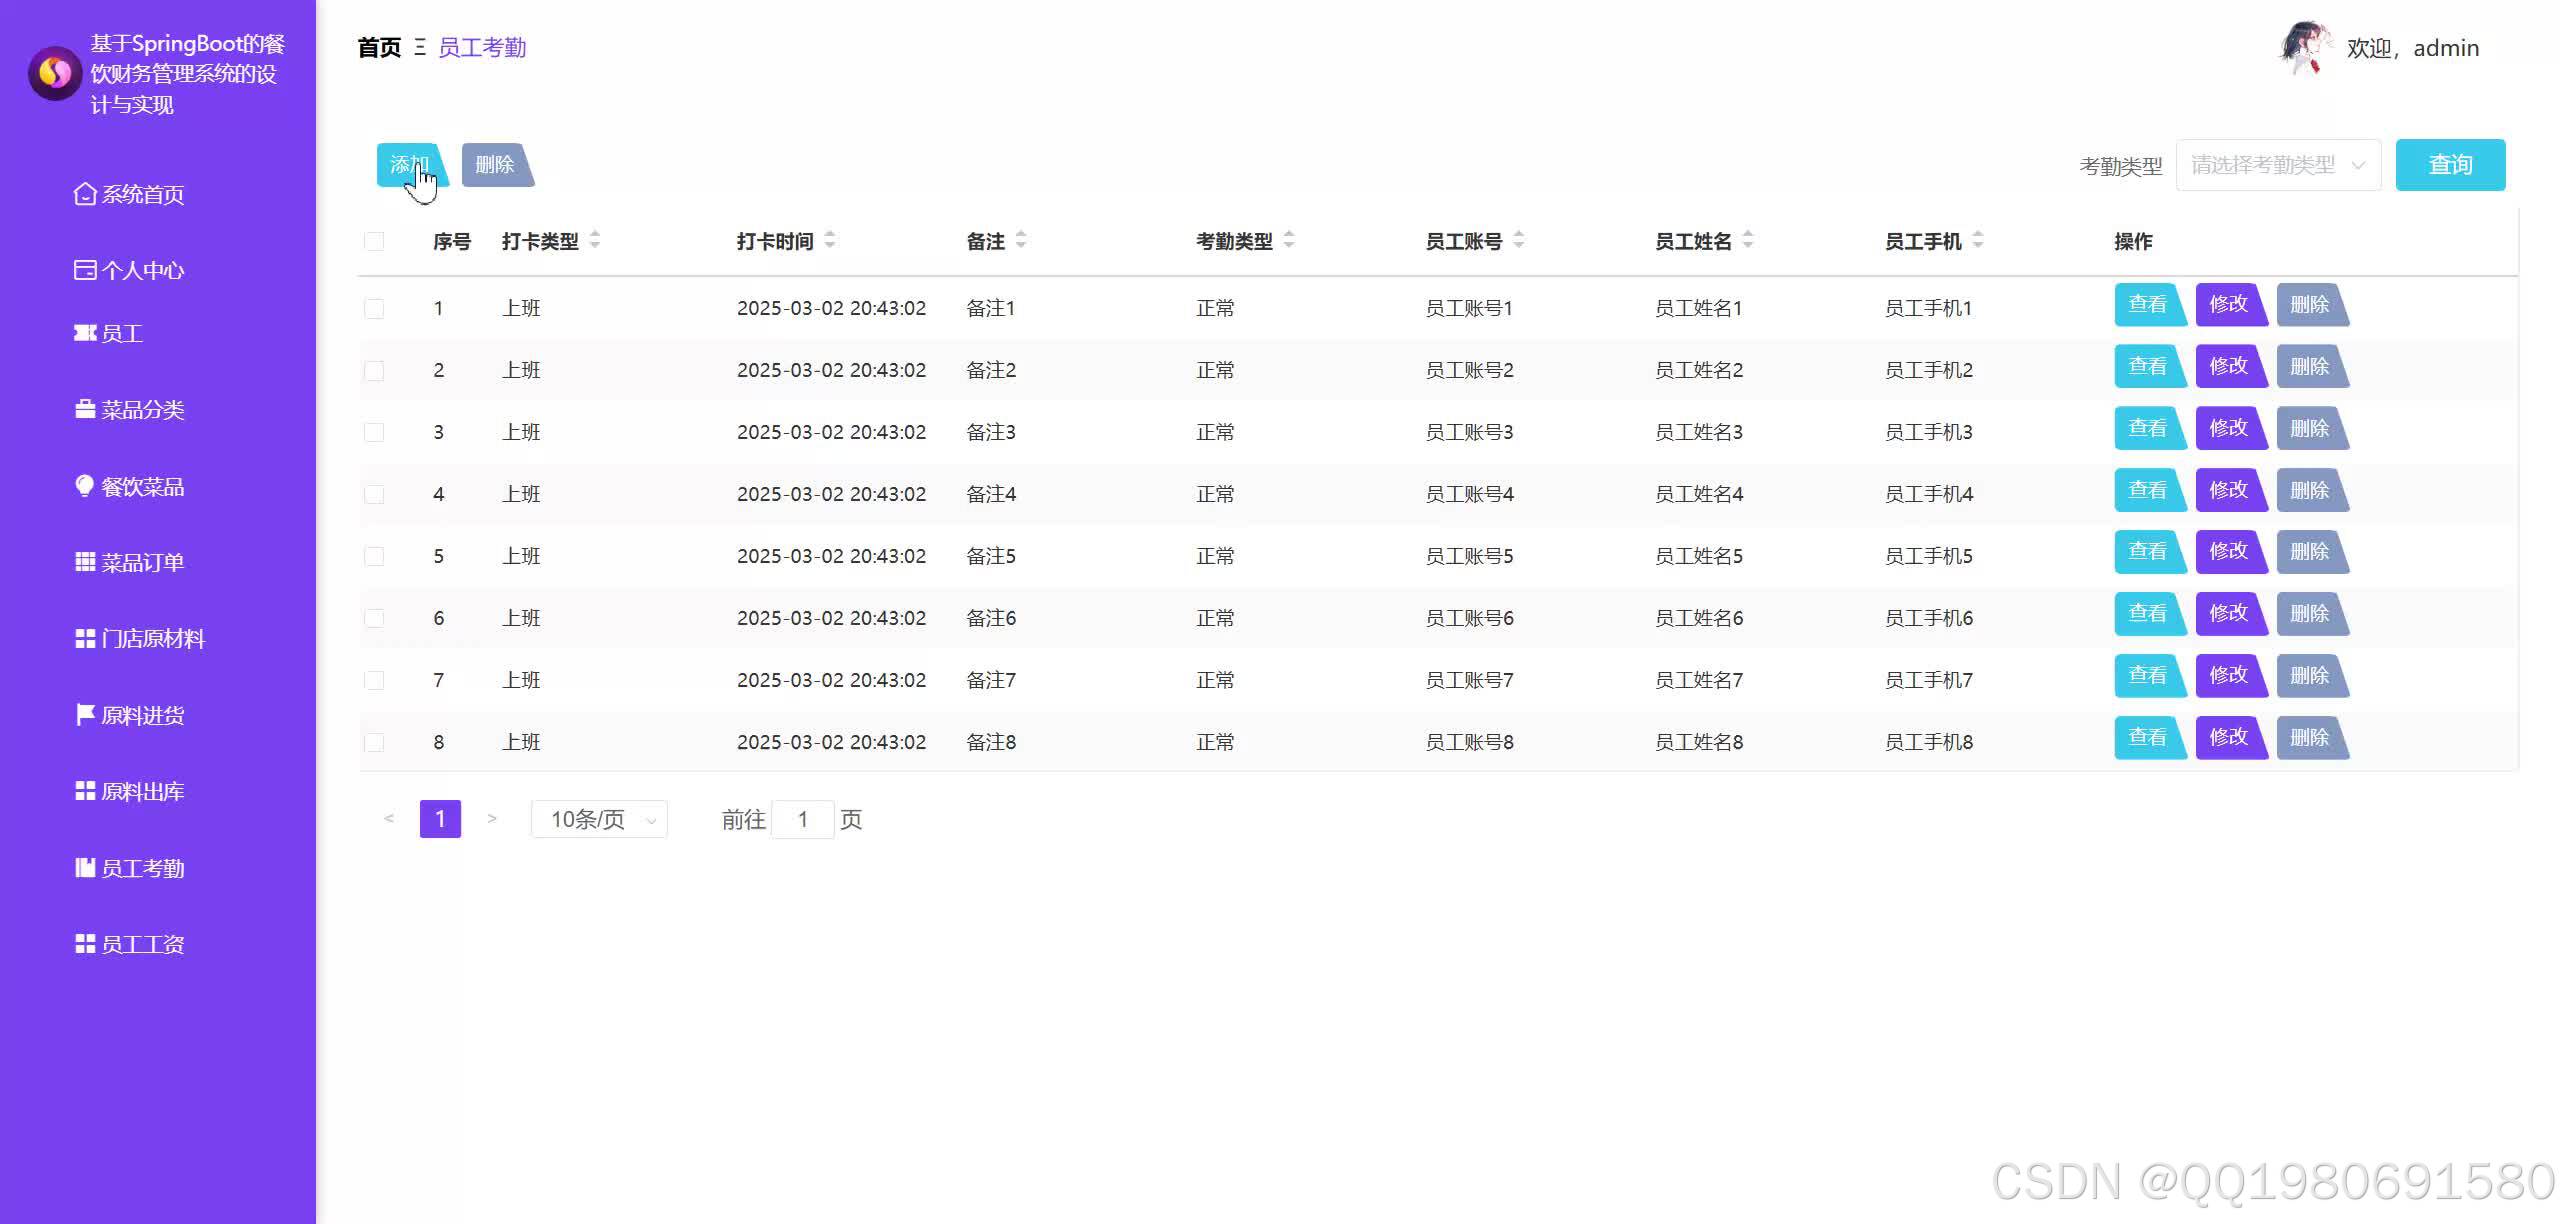
Task: Expand the 10条/页 page size selector
Action: (598, 820)
